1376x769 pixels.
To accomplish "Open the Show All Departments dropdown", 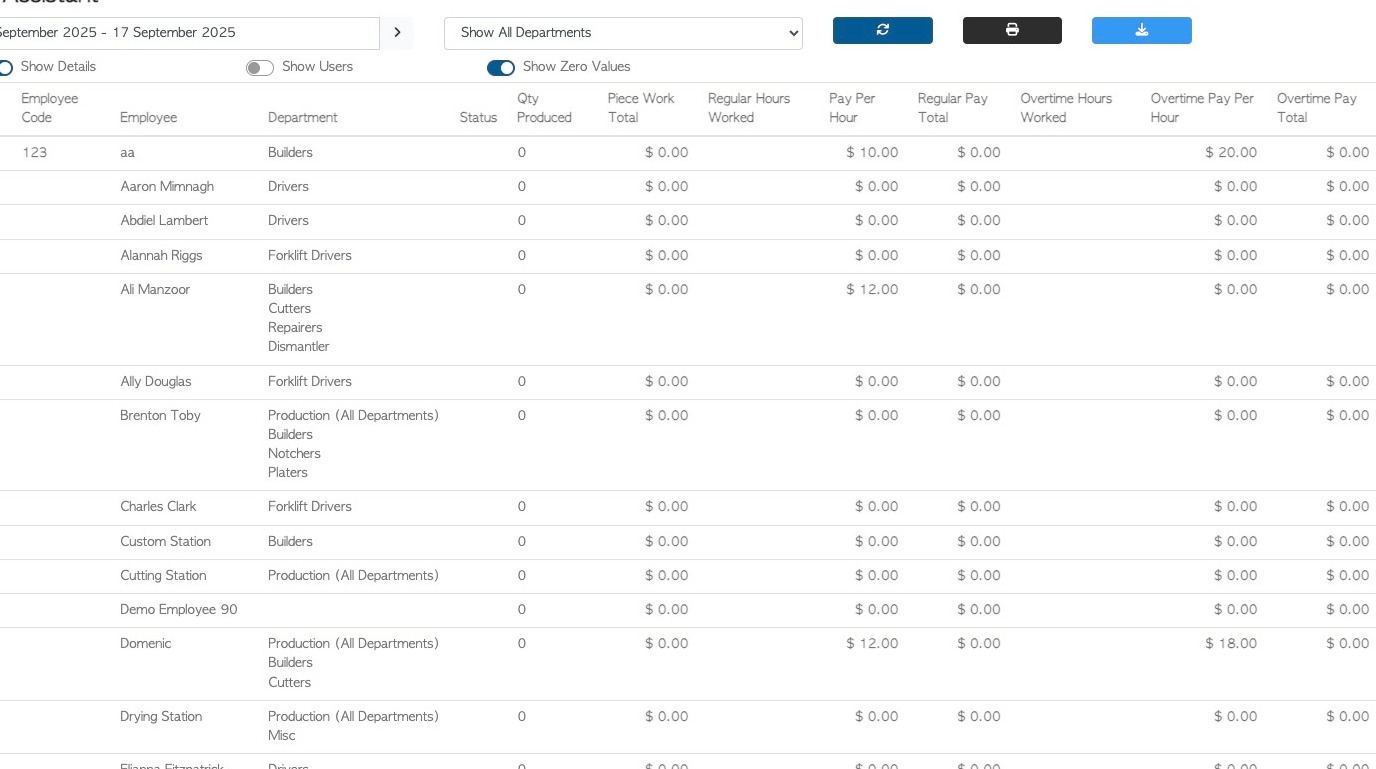I will coord(623,33).
